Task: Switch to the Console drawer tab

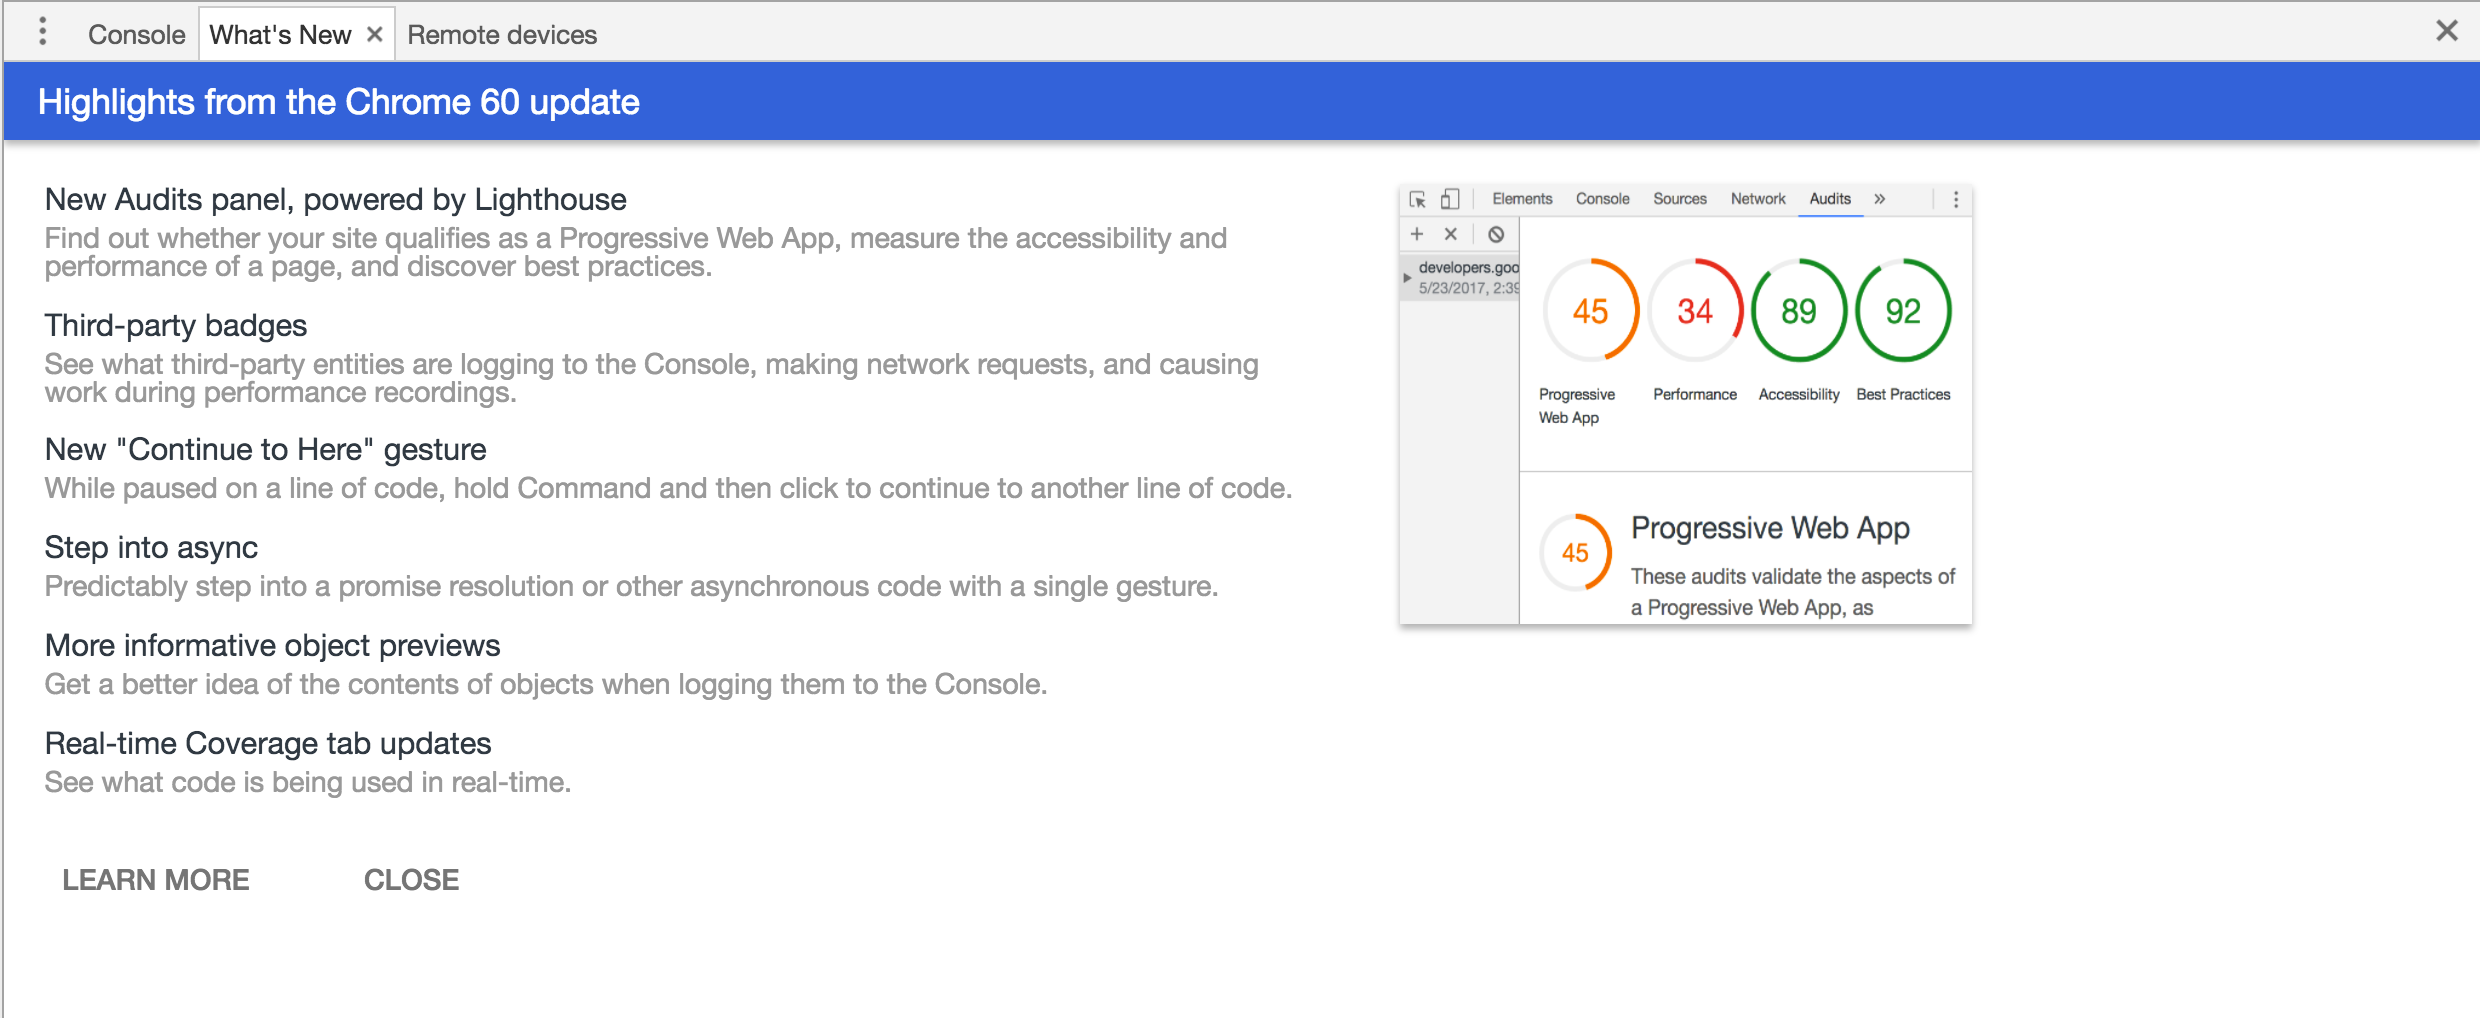Action: coord(136,35)
